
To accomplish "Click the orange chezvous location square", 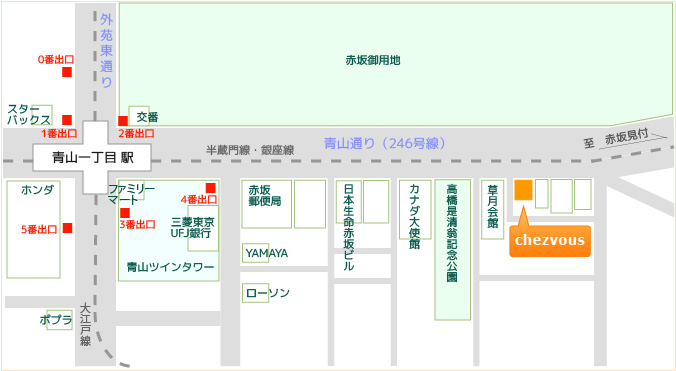I will click(x=523, y=190).
